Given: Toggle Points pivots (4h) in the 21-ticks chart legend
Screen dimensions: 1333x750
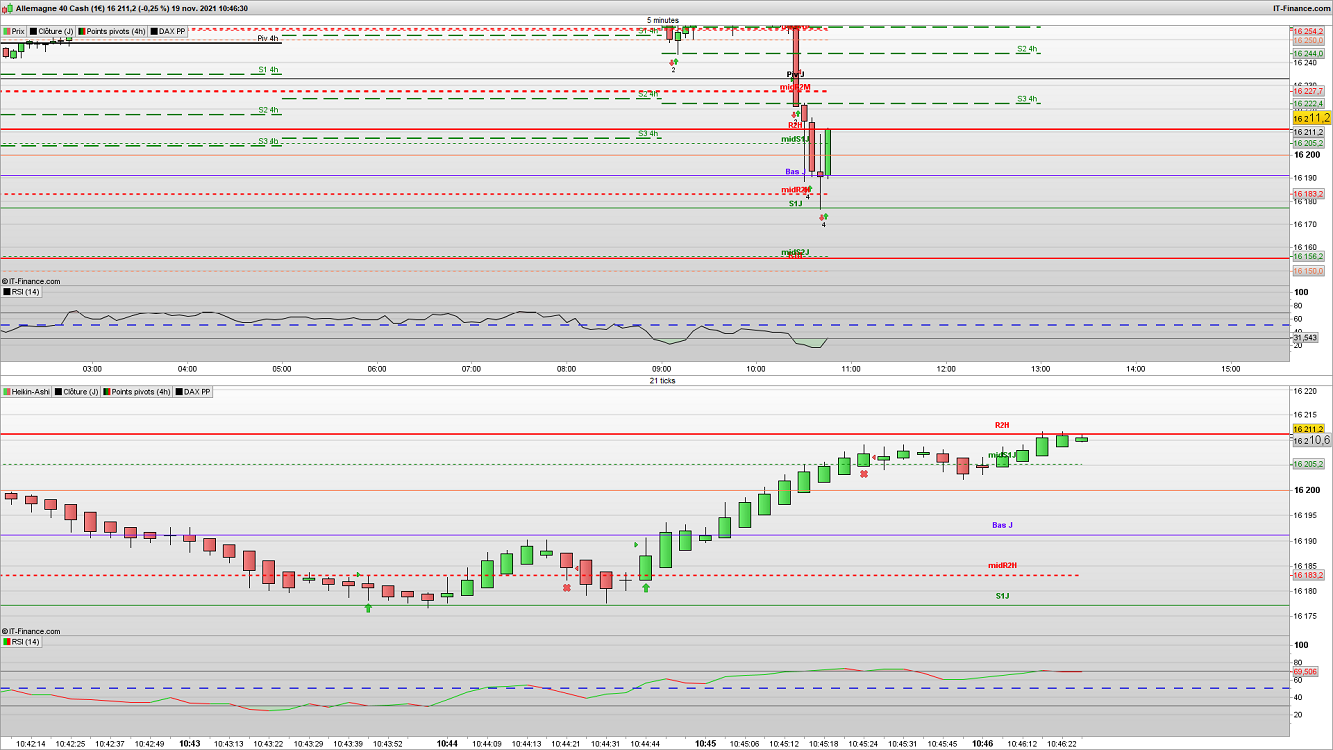Looking at the screenshot, I should pyautogui.click(x=138, y=392).
